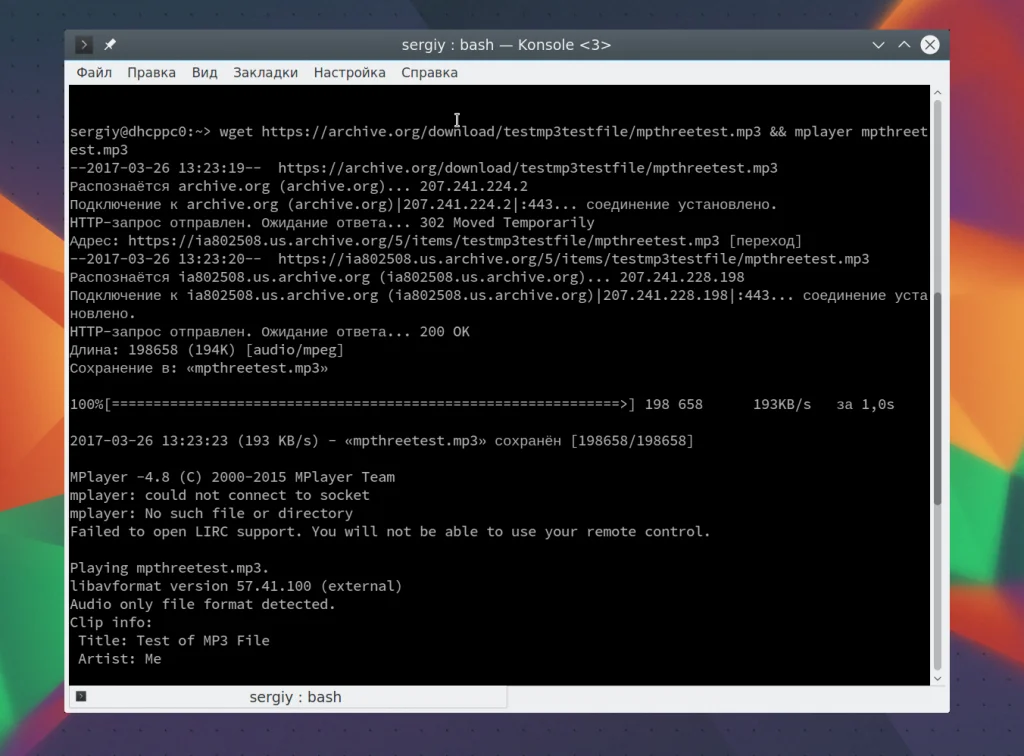Click the 'Title: Test of MP3 File' line
1024x756 pixels.
(173, 641)
